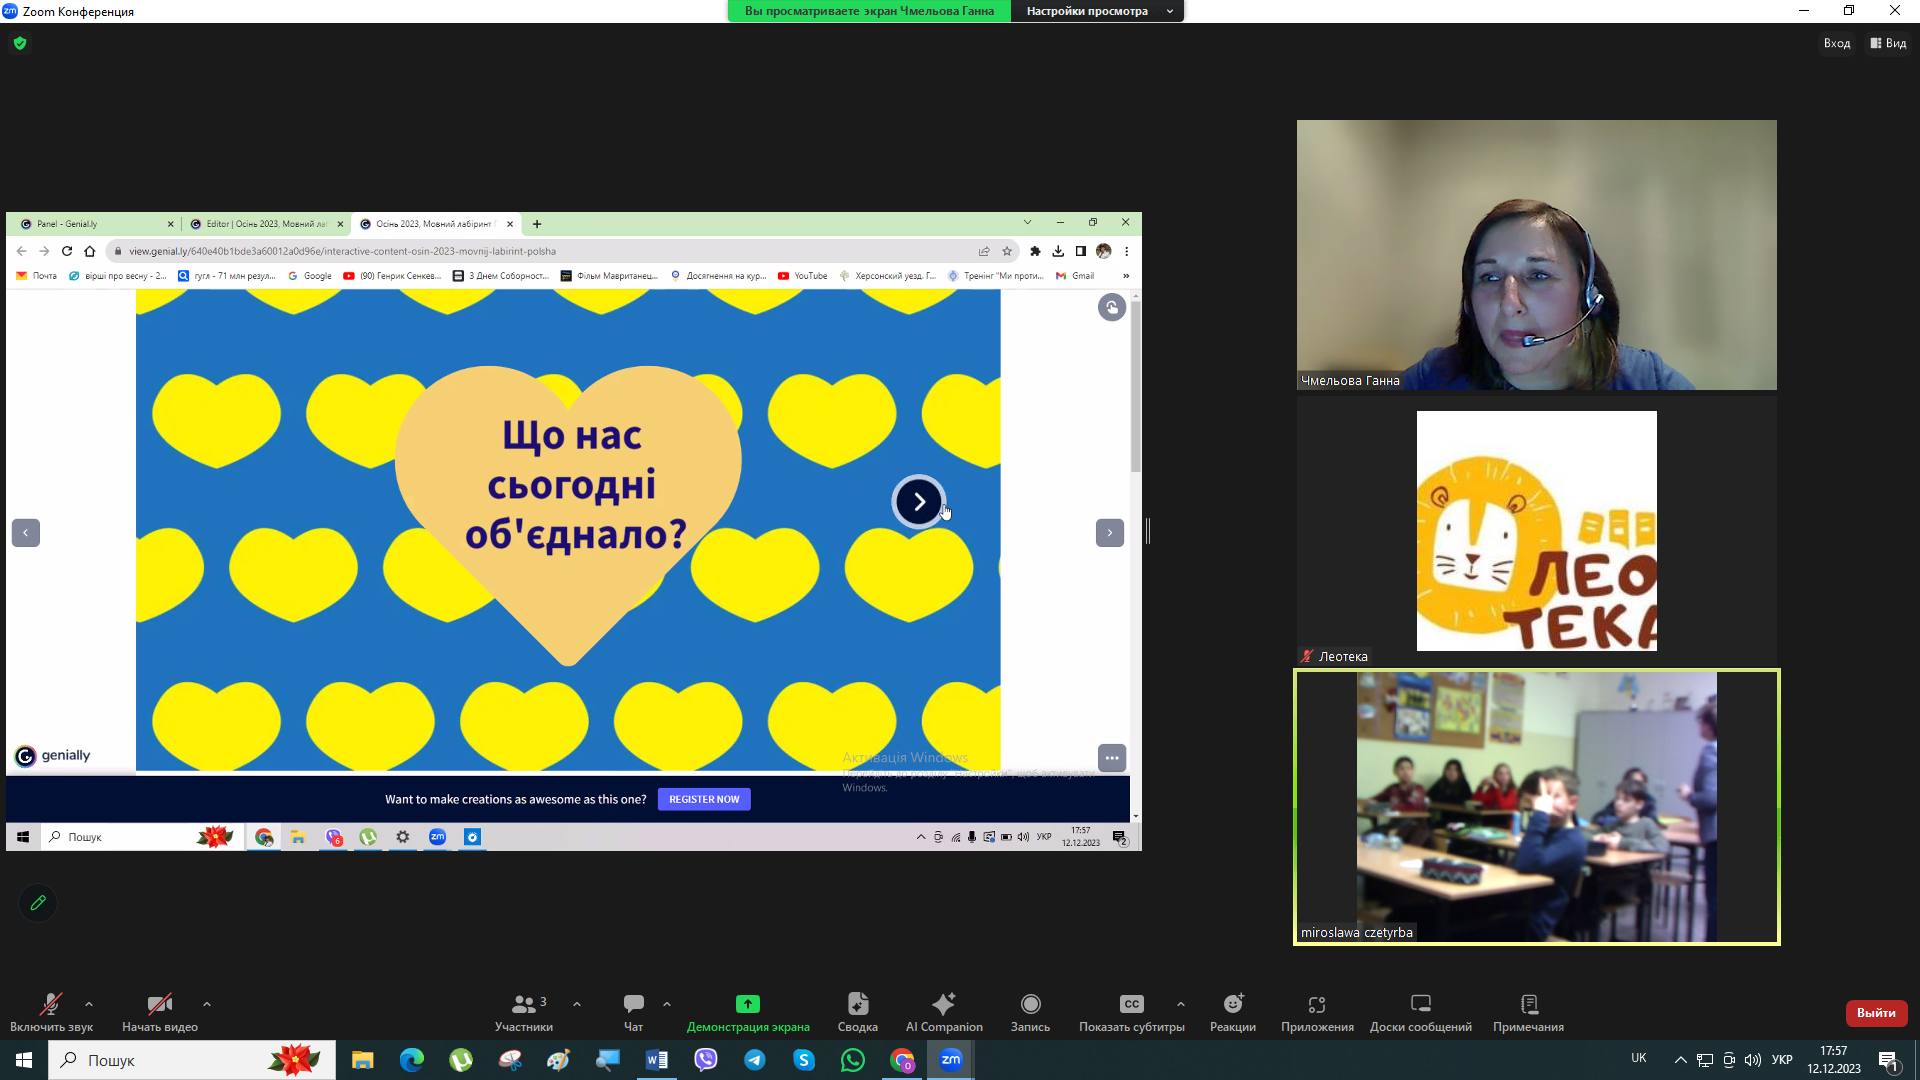
Task: Click the green annotation pencil icon
Action: pyautogui.click(x=38, y=903)
